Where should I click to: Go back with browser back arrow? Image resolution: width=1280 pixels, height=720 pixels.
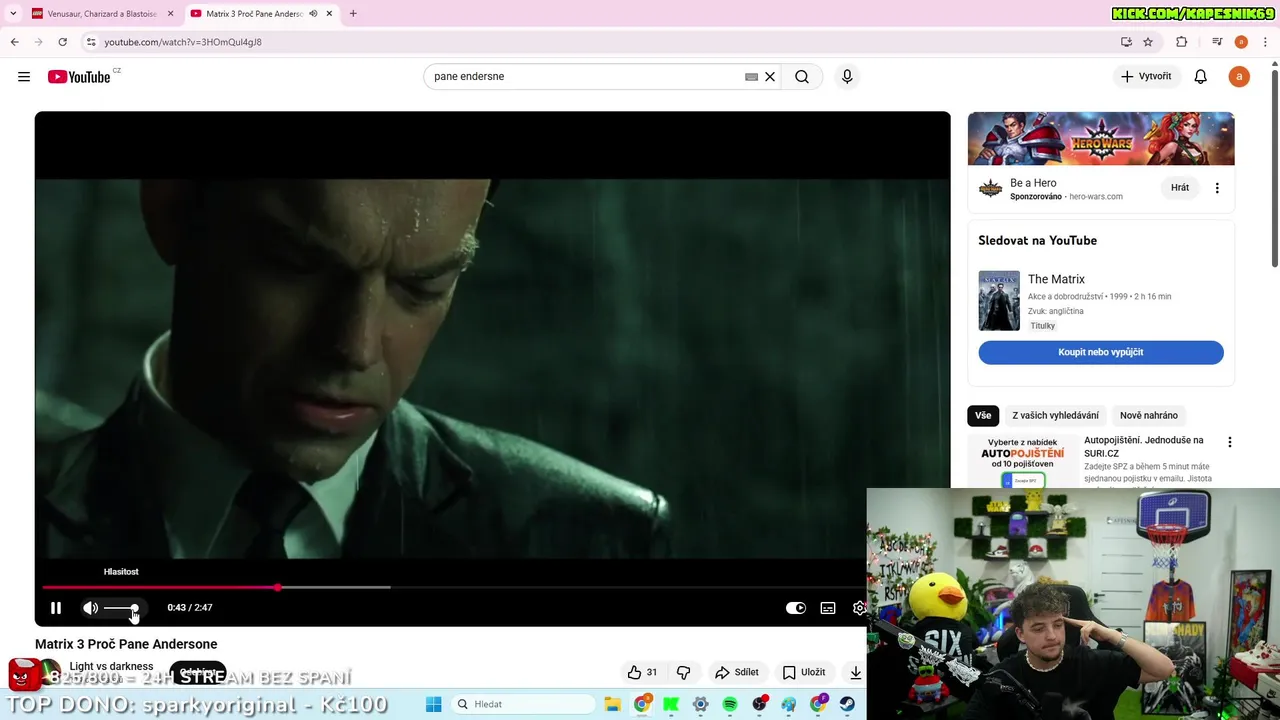(x=14, y=42)
